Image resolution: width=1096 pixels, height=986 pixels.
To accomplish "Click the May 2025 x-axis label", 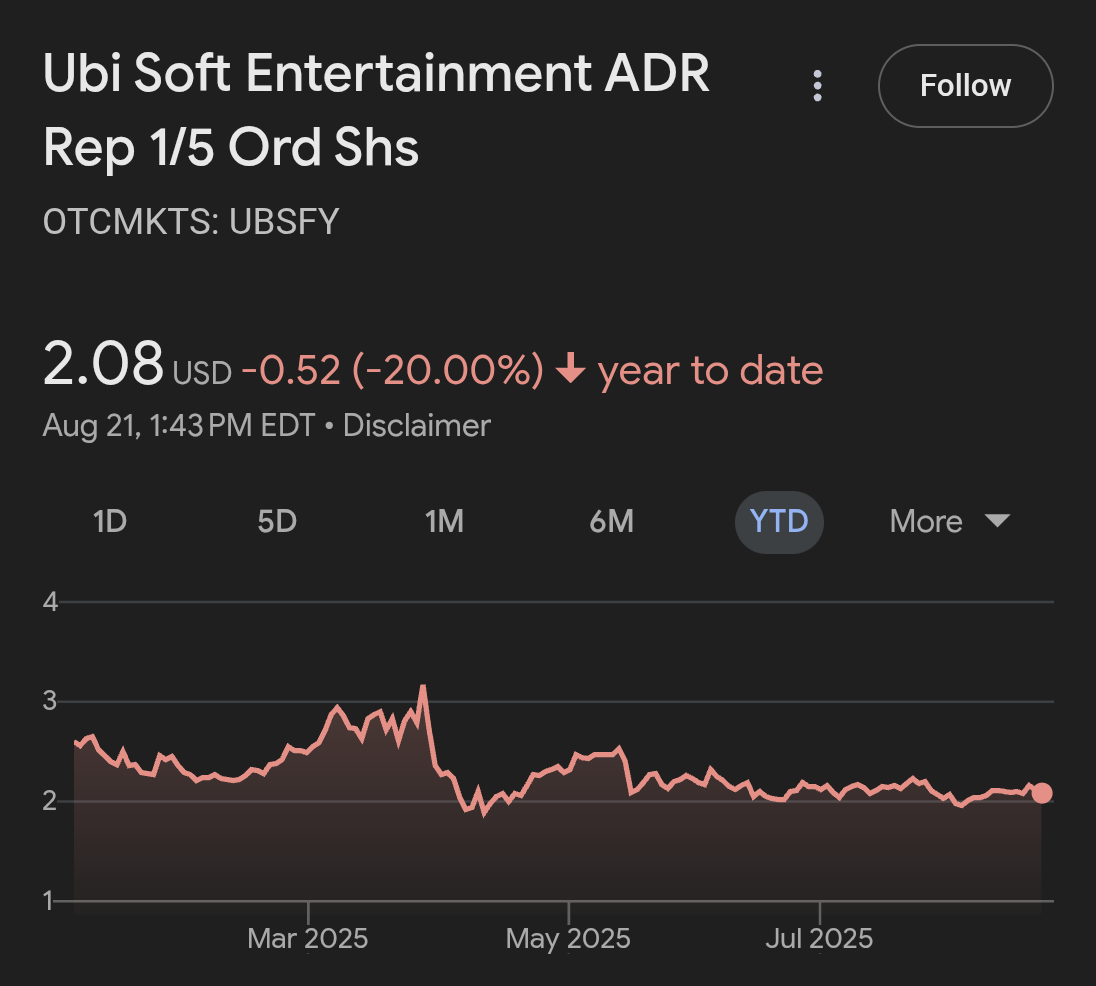I will click(x=568, y=939).
